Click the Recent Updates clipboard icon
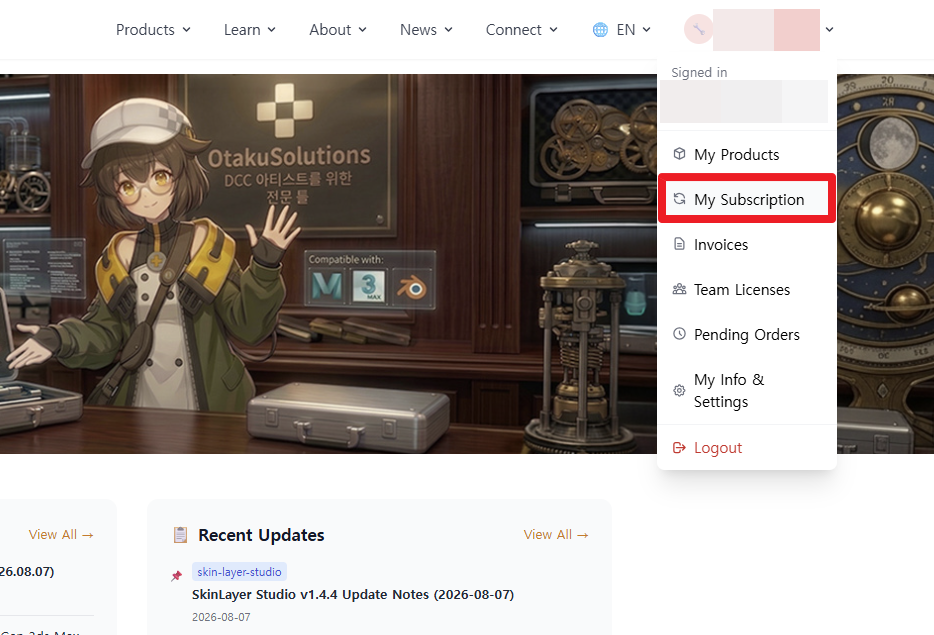Viewport: 934px width, 635px height. (x=180, y=535)
